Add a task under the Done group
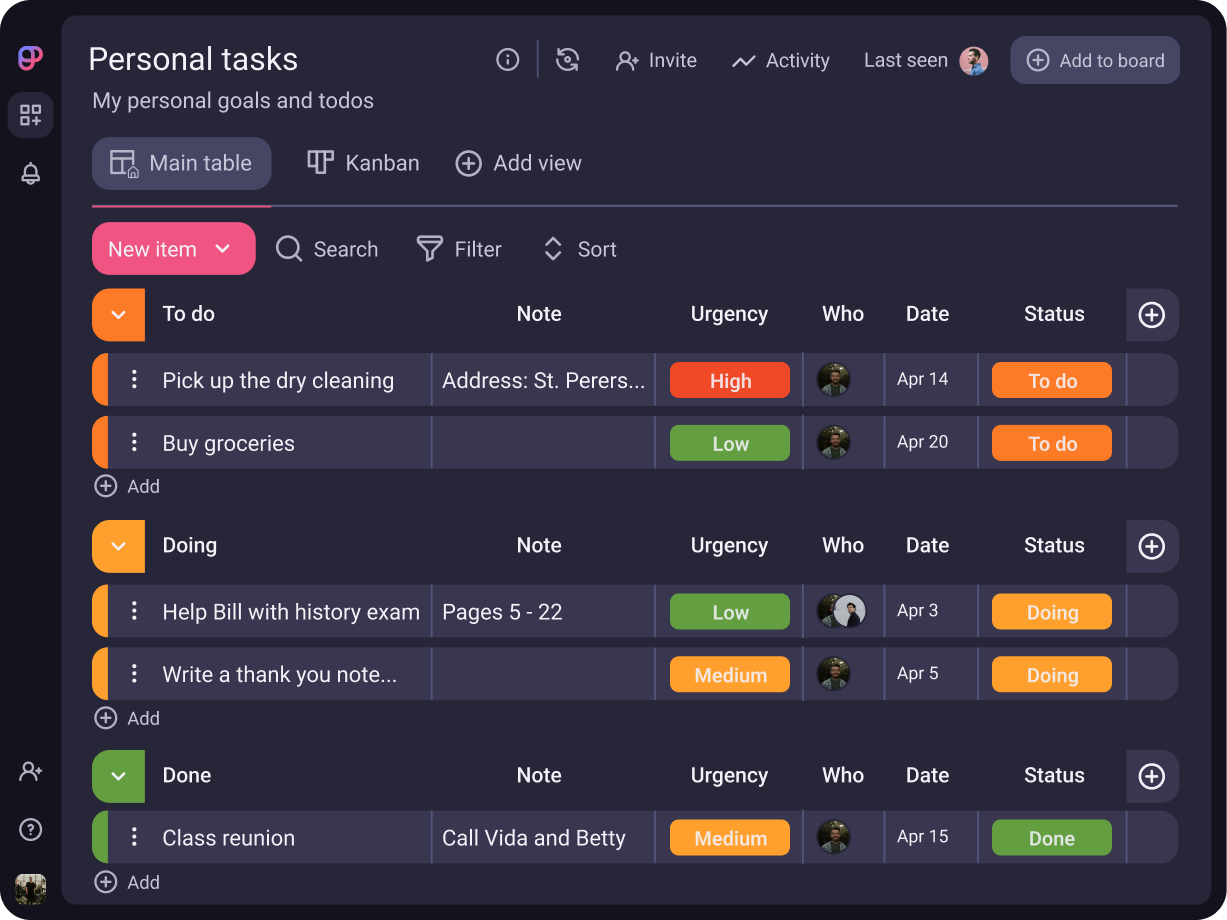The height and width of the screenshot is (920, 1227). [x=127, y=882]
